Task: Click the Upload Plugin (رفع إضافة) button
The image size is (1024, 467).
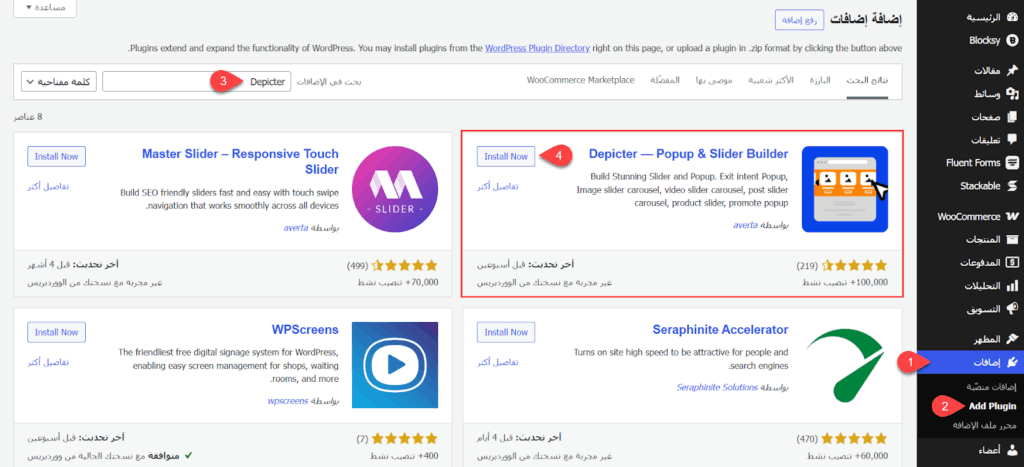Action: [x=799, y=20]
